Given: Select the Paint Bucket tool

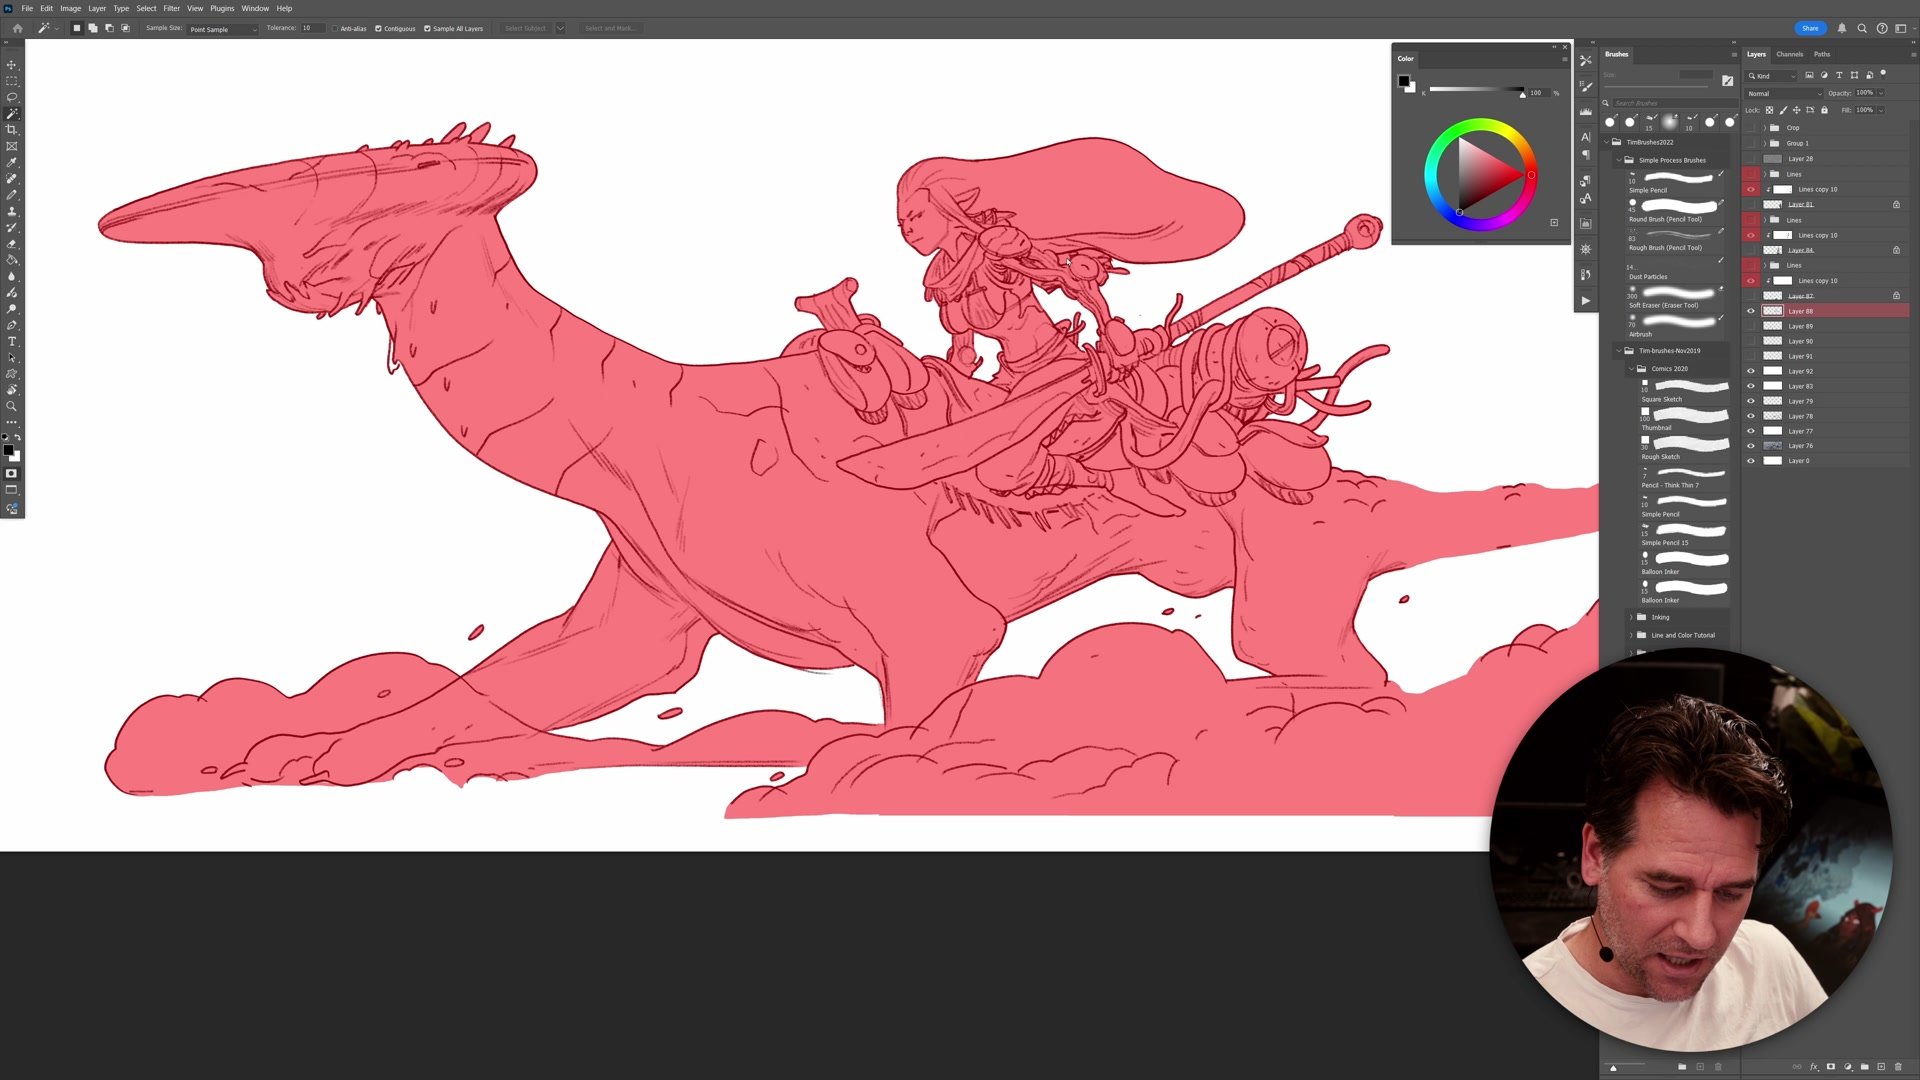Looking at the screenshot, I should 12,260.
